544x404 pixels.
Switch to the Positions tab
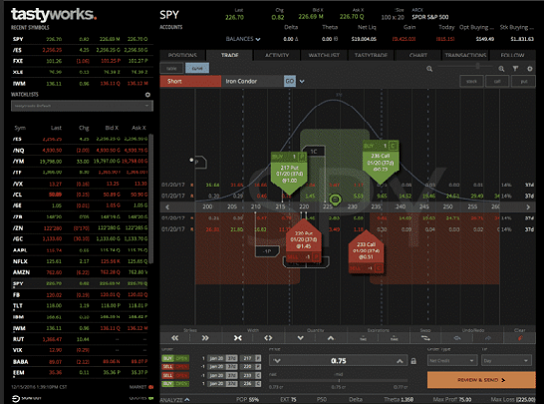182,55
